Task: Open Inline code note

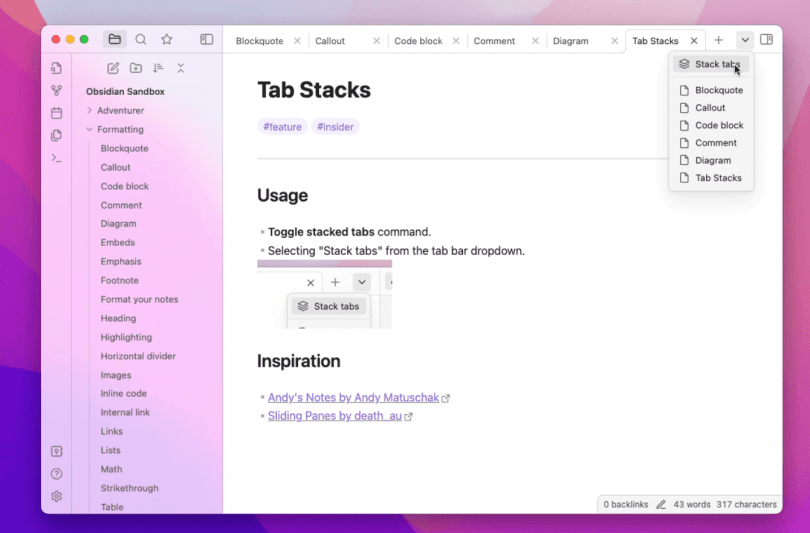Action: click(x=123, y=394)
